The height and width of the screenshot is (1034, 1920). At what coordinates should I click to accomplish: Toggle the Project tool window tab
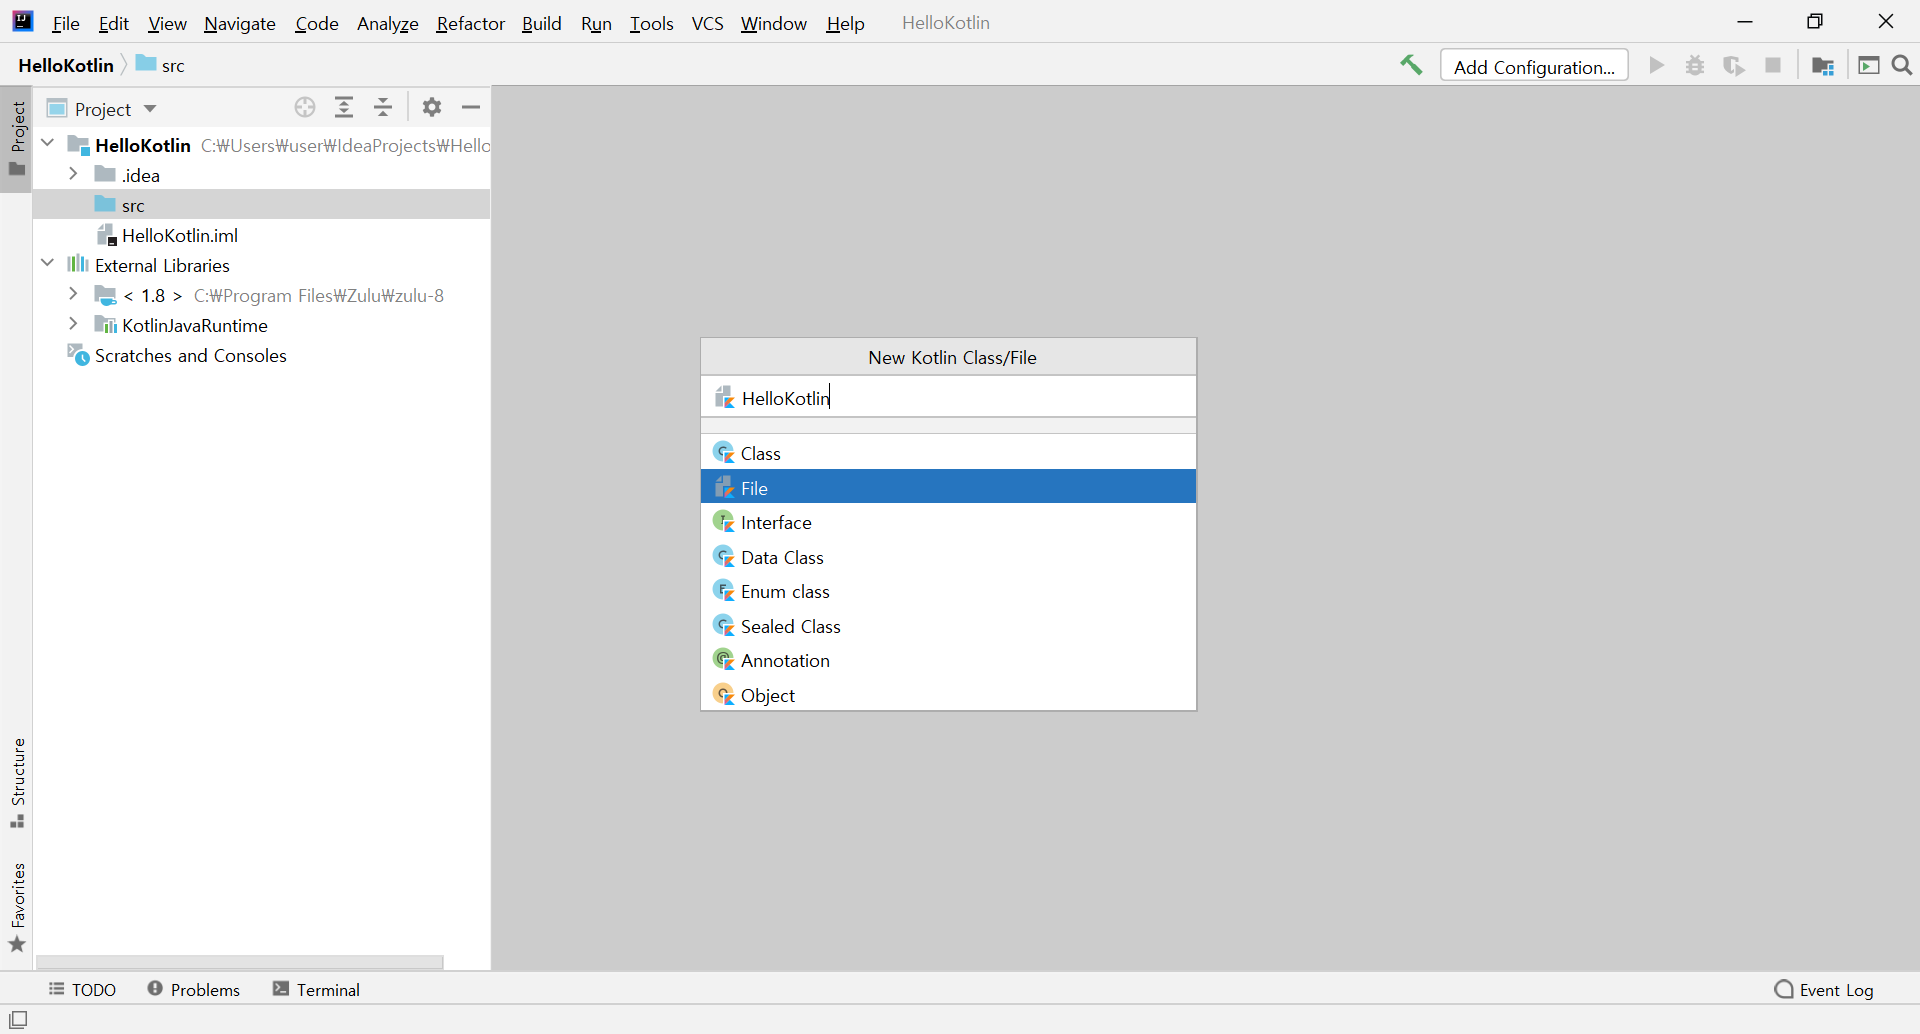pos(17,138)
